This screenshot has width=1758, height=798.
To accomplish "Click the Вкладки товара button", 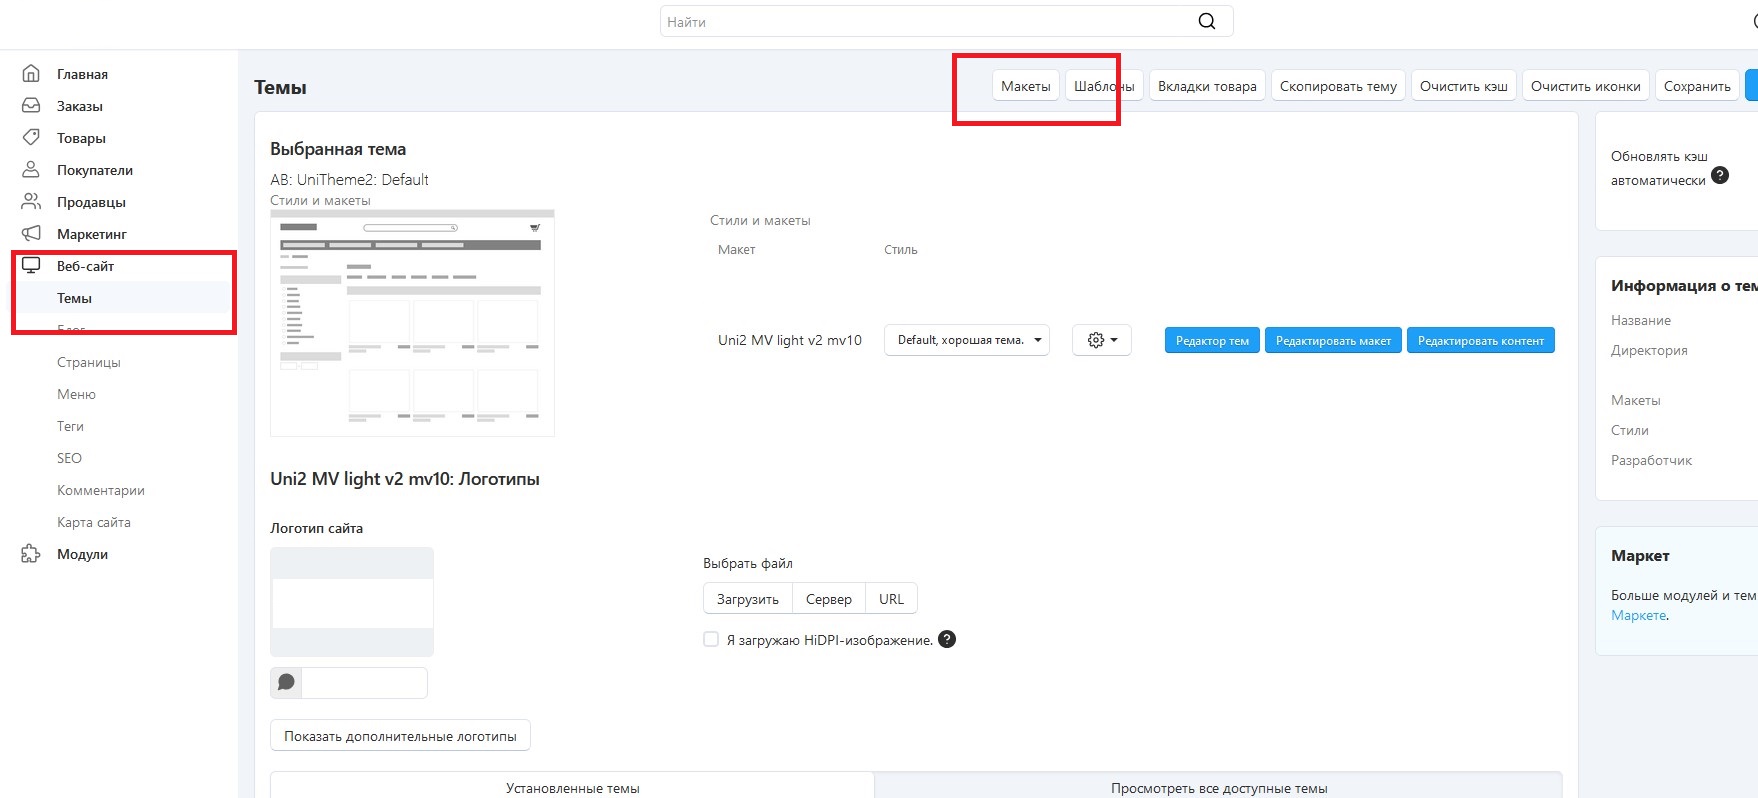I will coord(1207,86).
